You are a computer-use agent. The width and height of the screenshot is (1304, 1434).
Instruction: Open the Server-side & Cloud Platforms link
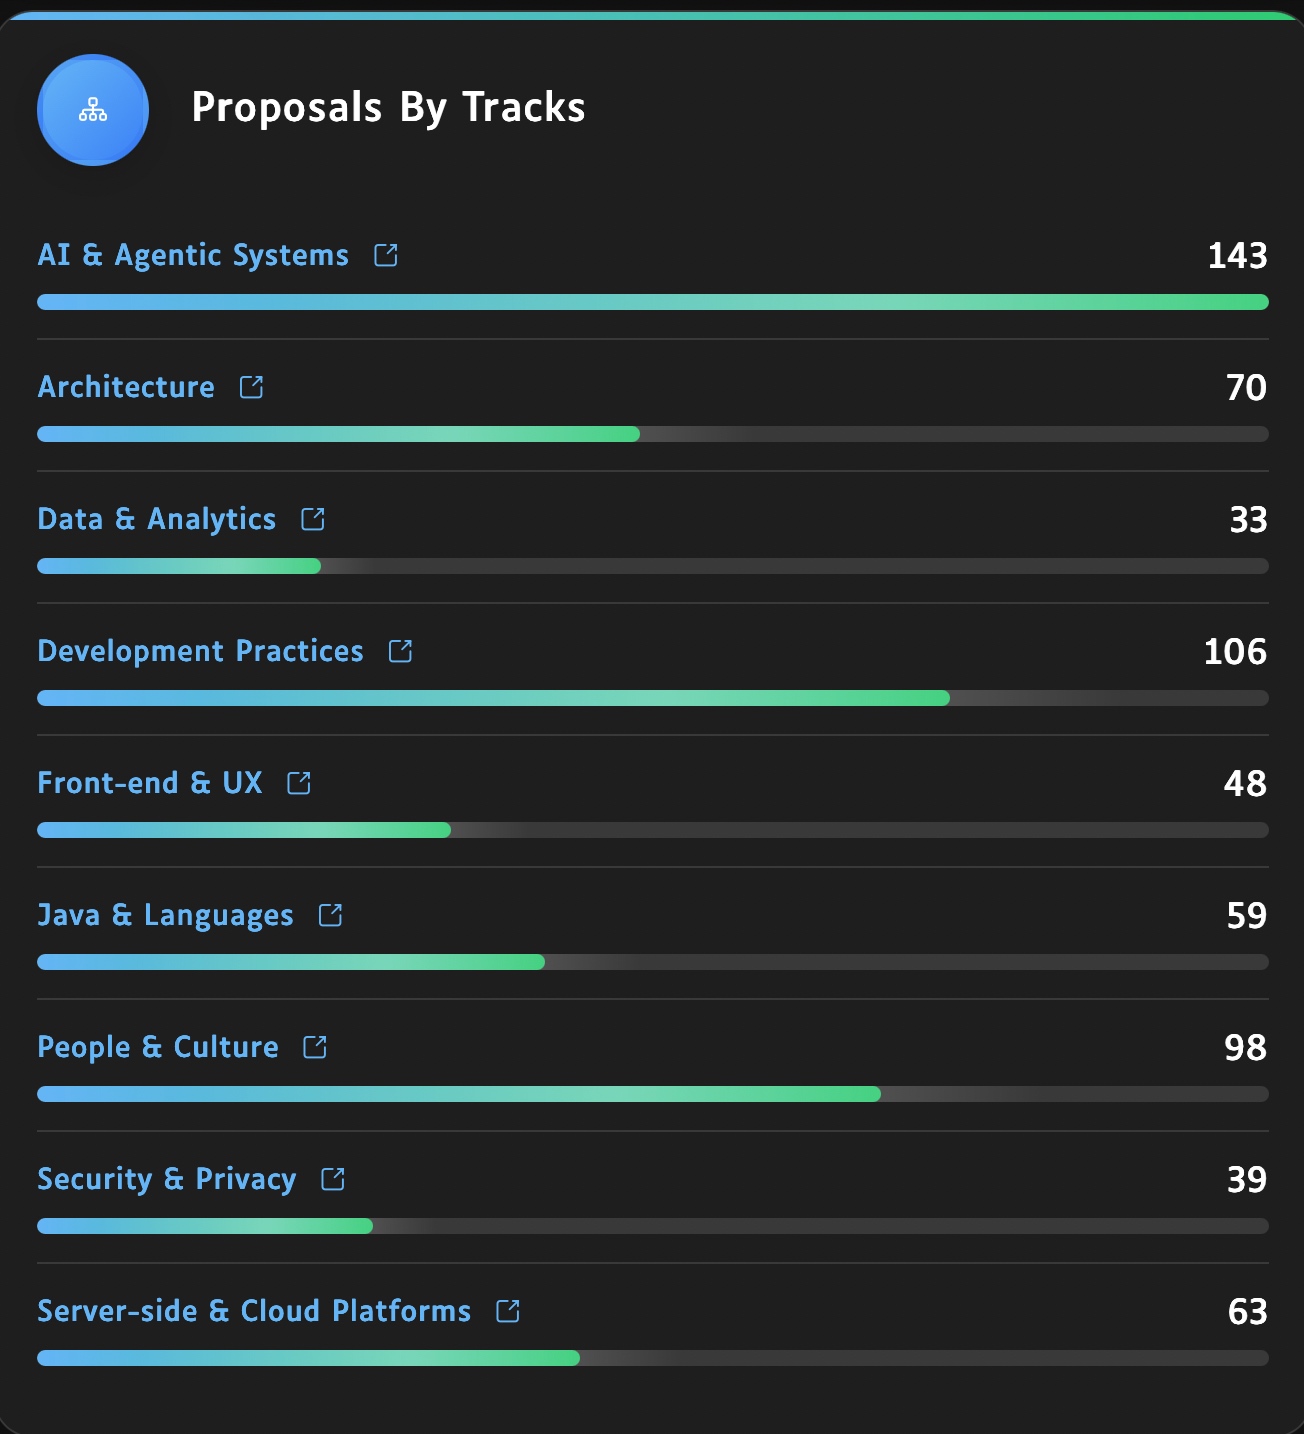click(254, 1312)
